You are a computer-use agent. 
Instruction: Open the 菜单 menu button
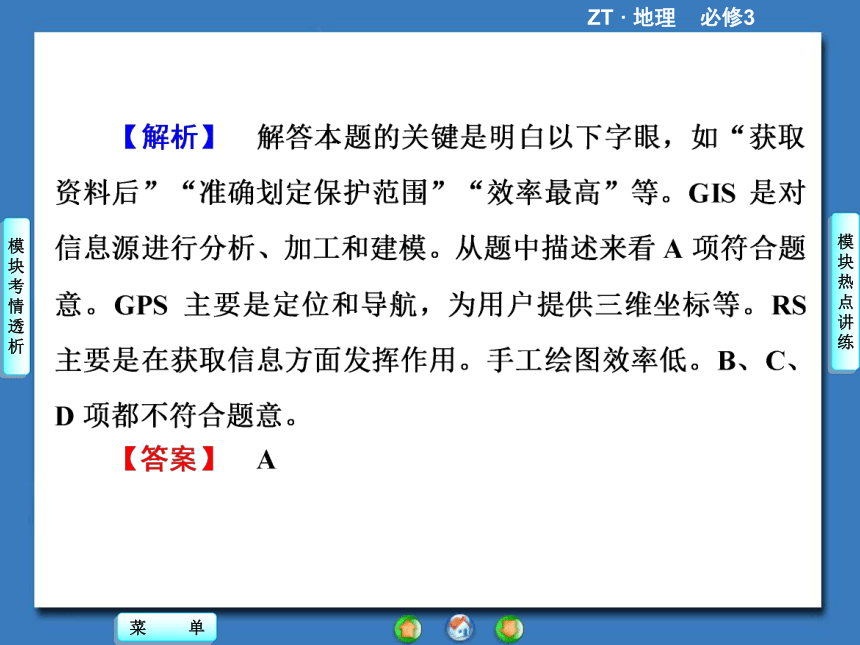click(167, 627)
